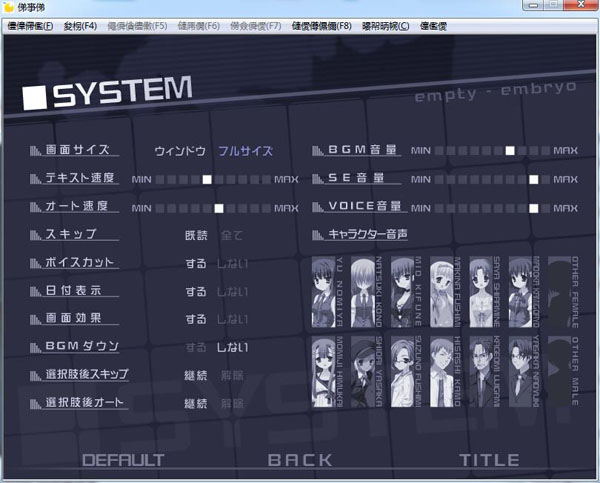Toggle Makina Fushimi character voice portrait
The image size is (600, 483).
pos(442,292)
